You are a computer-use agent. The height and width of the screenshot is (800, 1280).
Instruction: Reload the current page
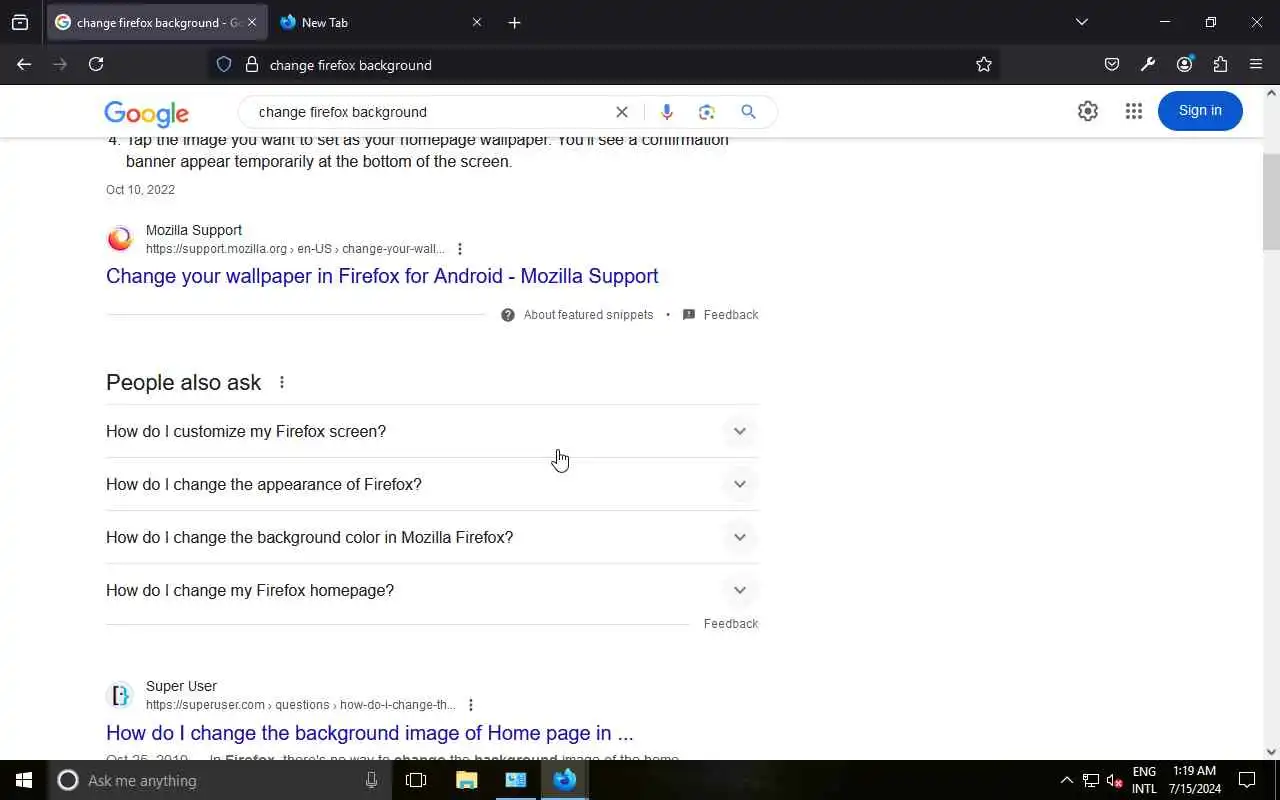[x=96, y=64]
